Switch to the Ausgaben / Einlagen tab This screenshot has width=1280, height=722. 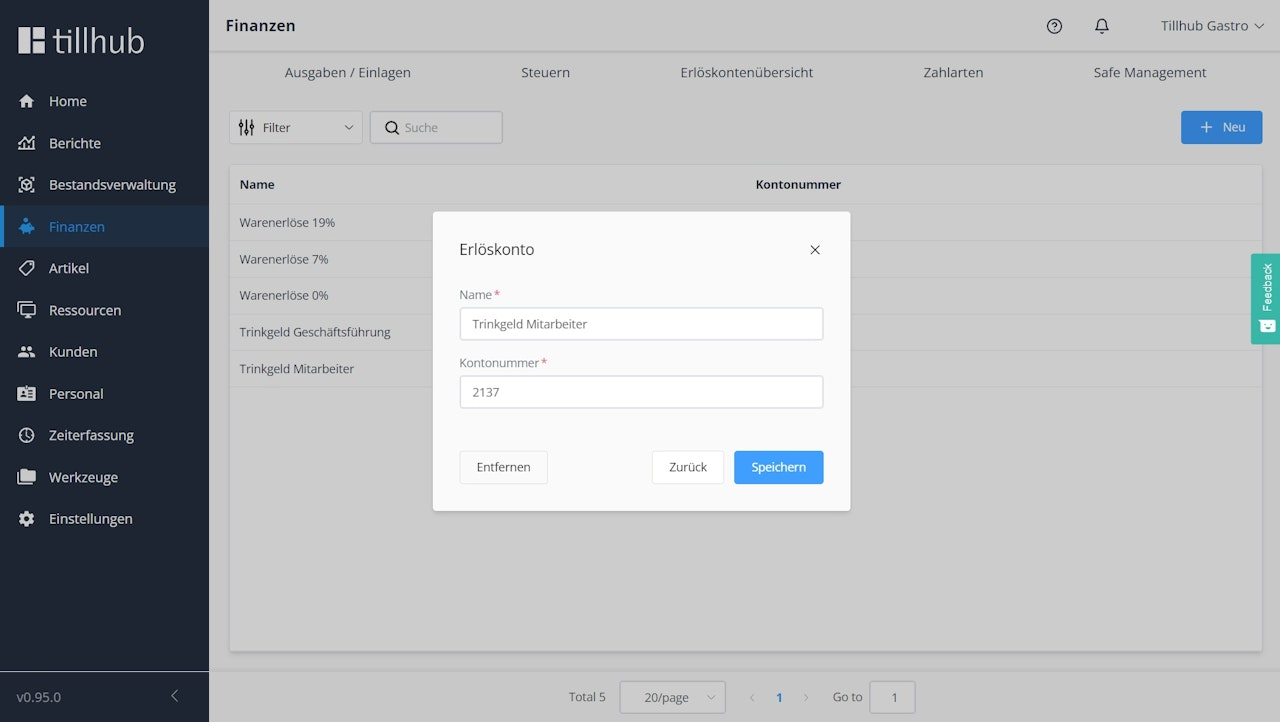click(x=348, y=73)
